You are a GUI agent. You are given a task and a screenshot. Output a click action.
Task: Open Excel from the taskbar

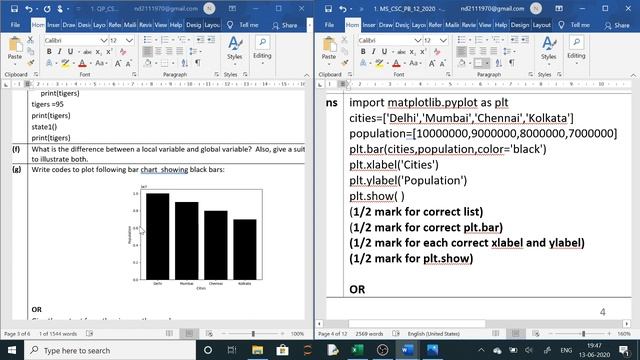point(358,350)
